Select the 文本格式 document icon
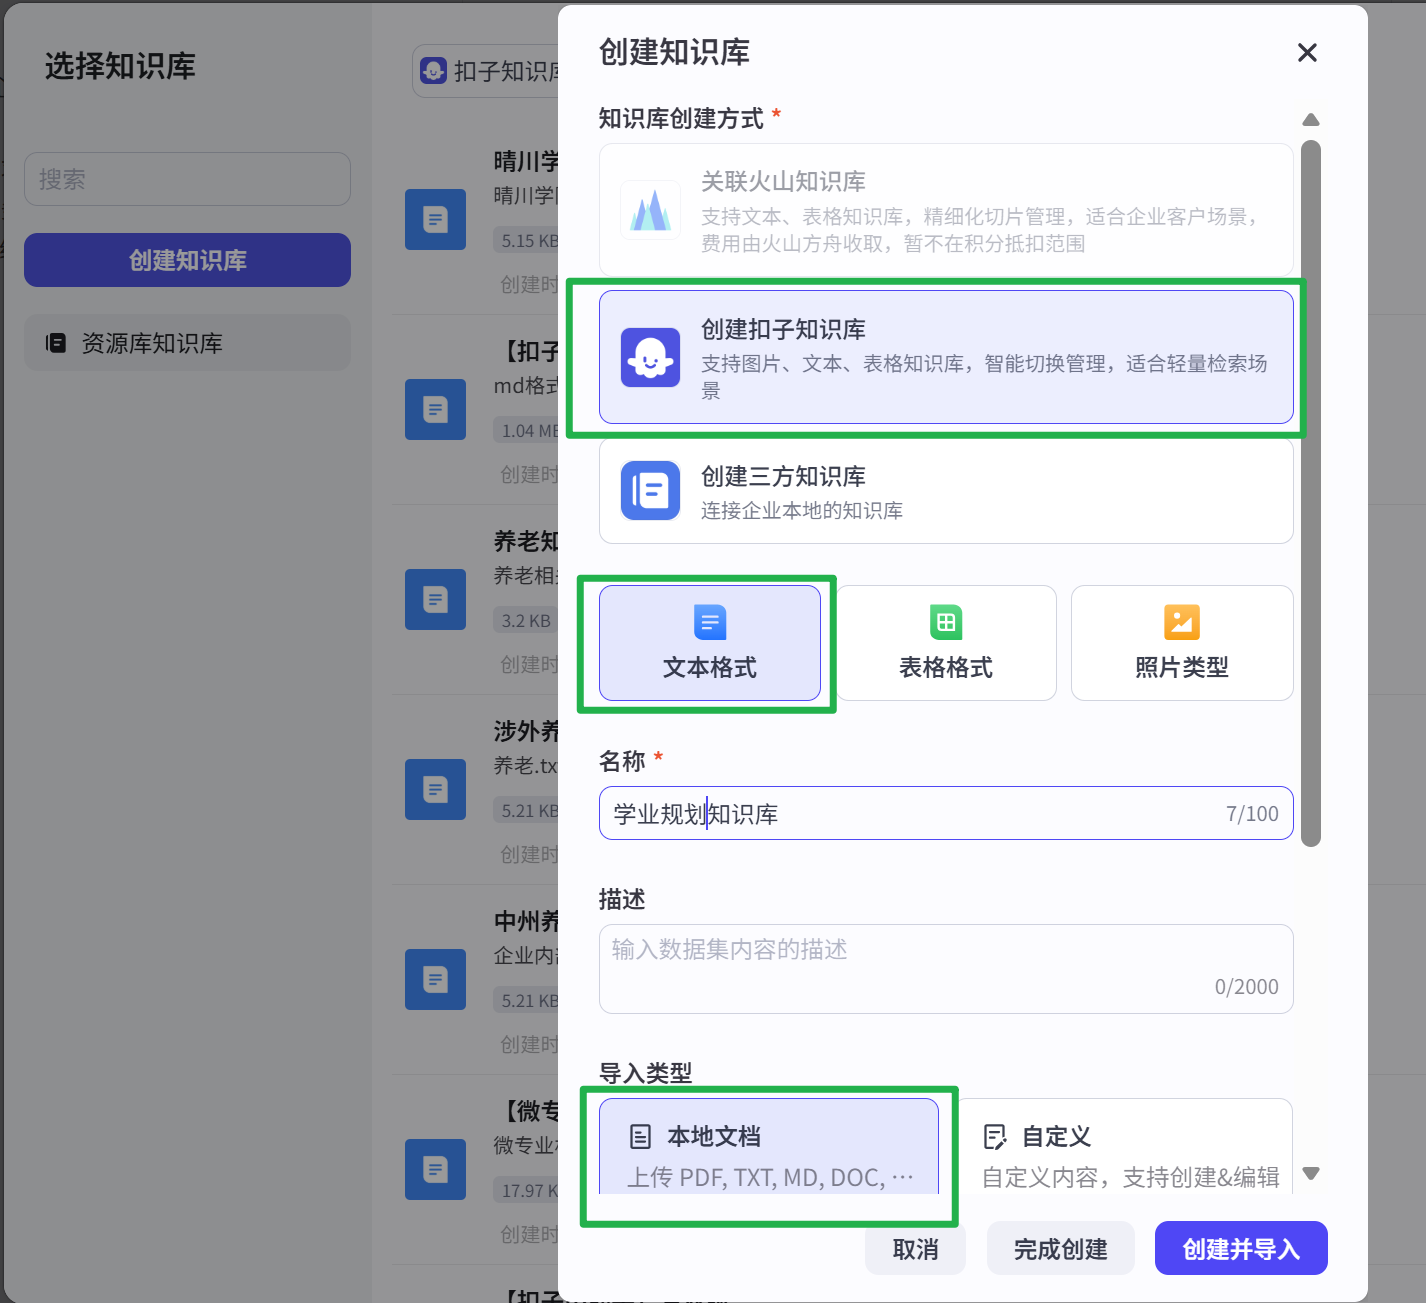 pos(709,622)
